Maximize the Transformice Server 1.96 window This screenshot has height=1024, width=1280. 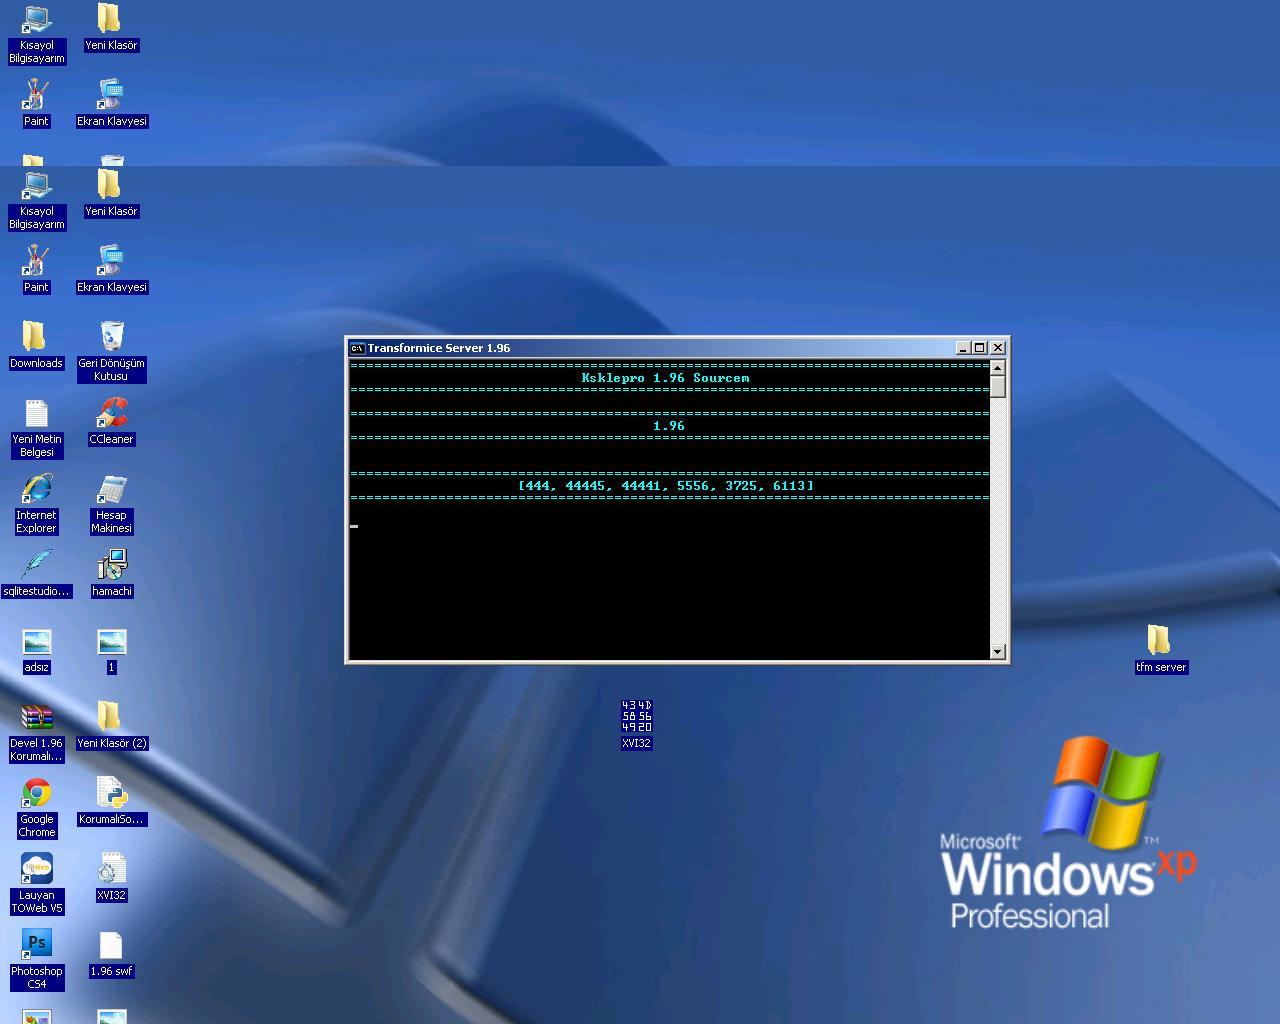tap(980, 348)
